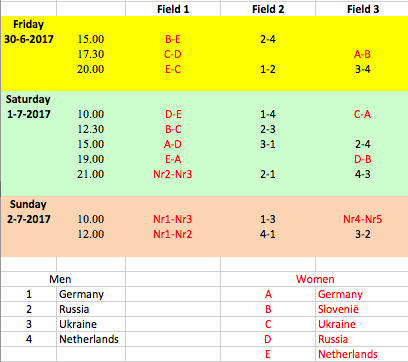Click the Saturday day label cell

coord(29,99)
